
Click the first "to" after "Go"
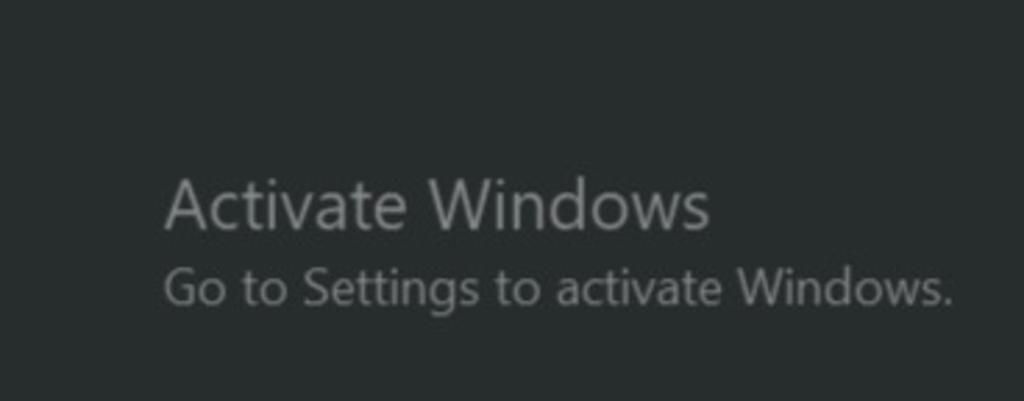(264, 290)
